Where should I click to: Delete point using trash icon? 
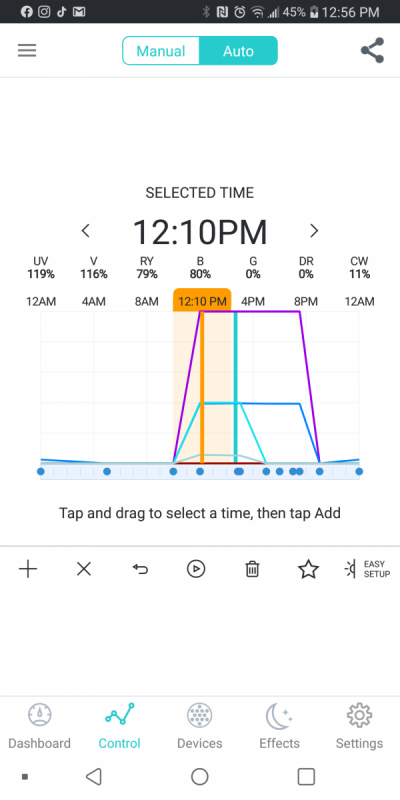coord(252,569)
